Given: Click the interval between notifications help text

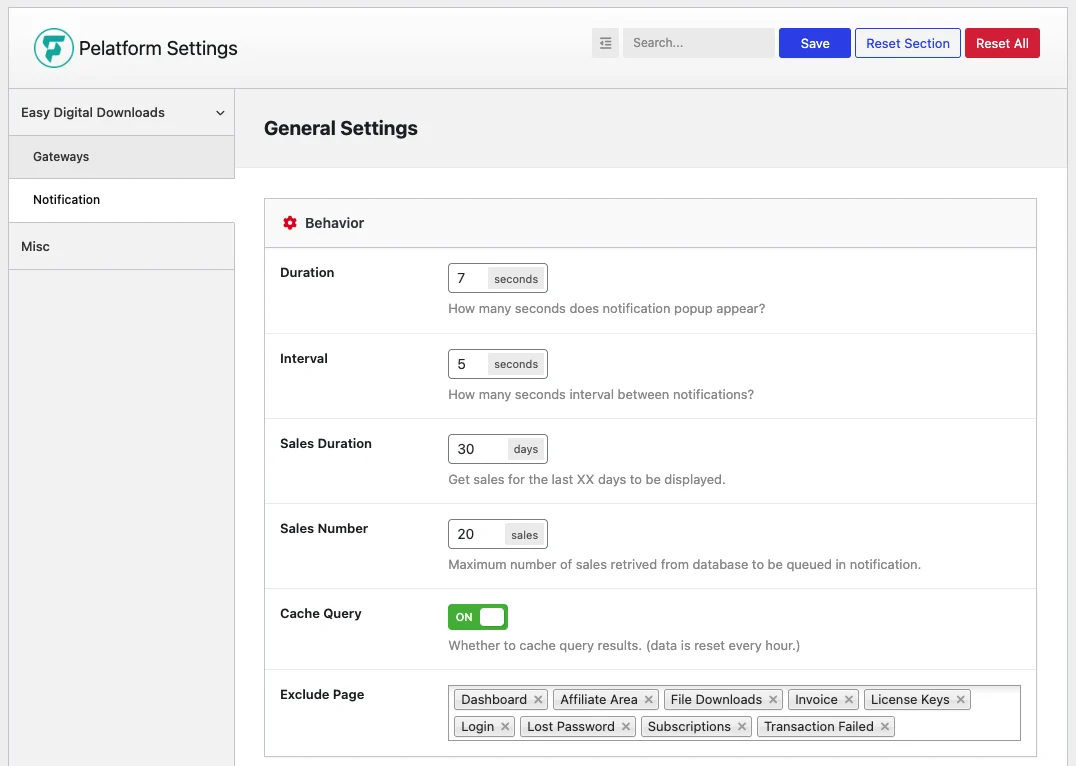Looking at the screenshot, I should pyautogui.click(x=601, y=395).
